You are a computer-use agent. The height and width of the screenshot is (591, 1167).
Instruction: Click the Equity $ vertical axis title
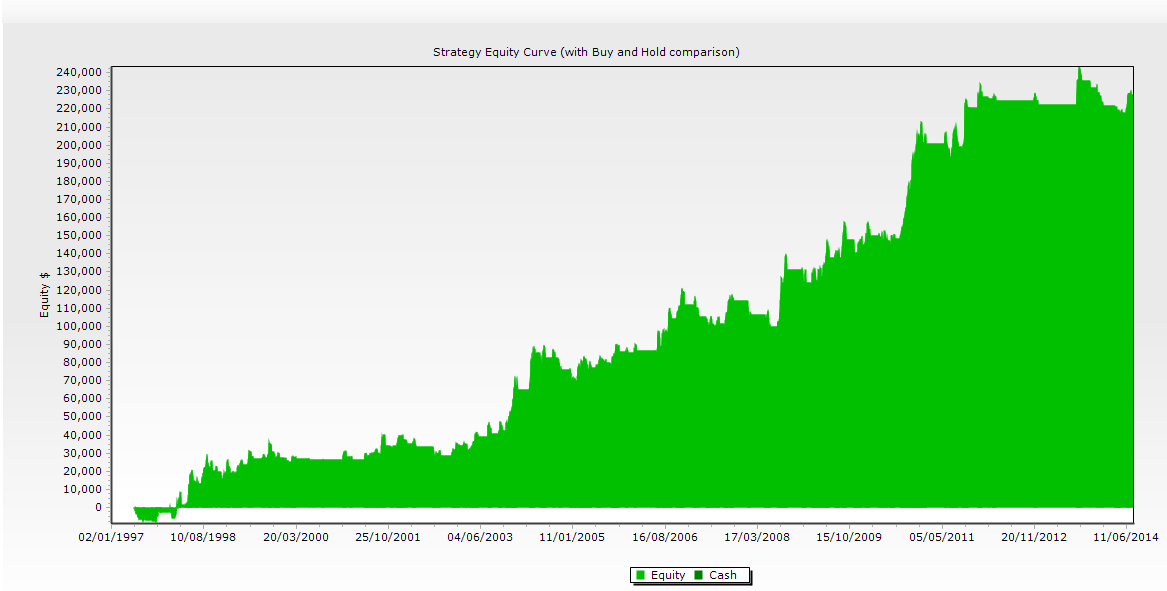tap(45, 295)
